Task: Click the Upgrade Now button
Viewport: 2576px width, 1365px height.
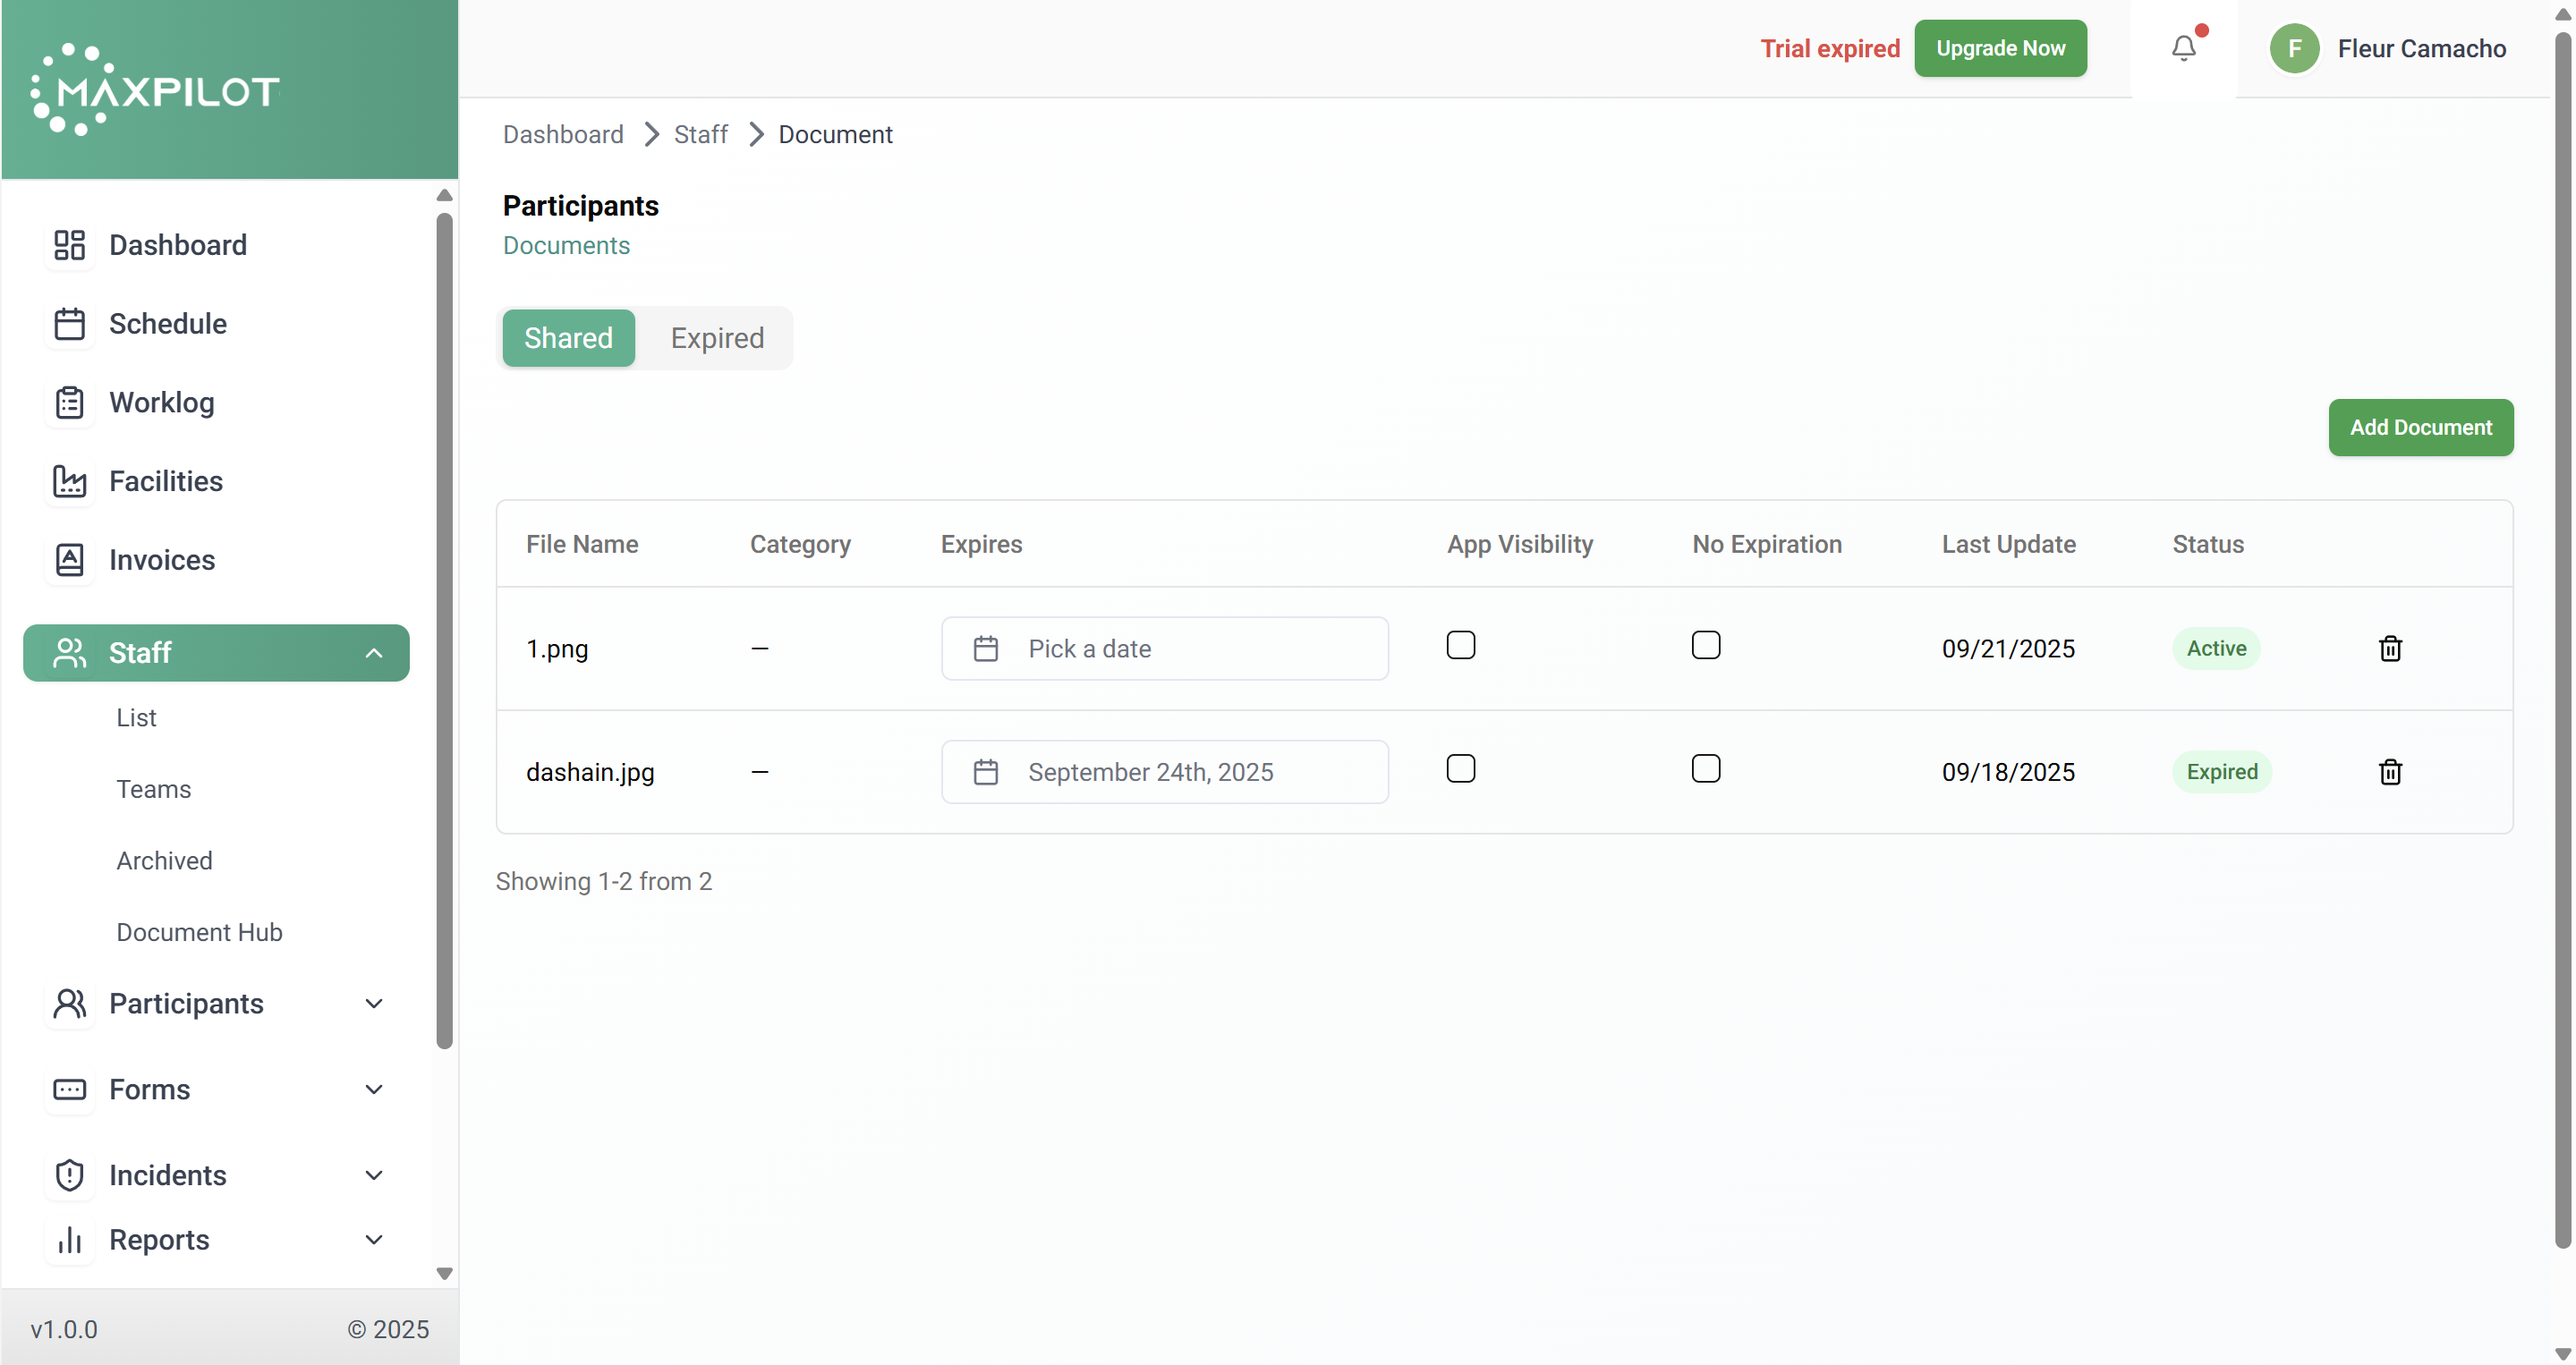Action: tap(2000, 48)
